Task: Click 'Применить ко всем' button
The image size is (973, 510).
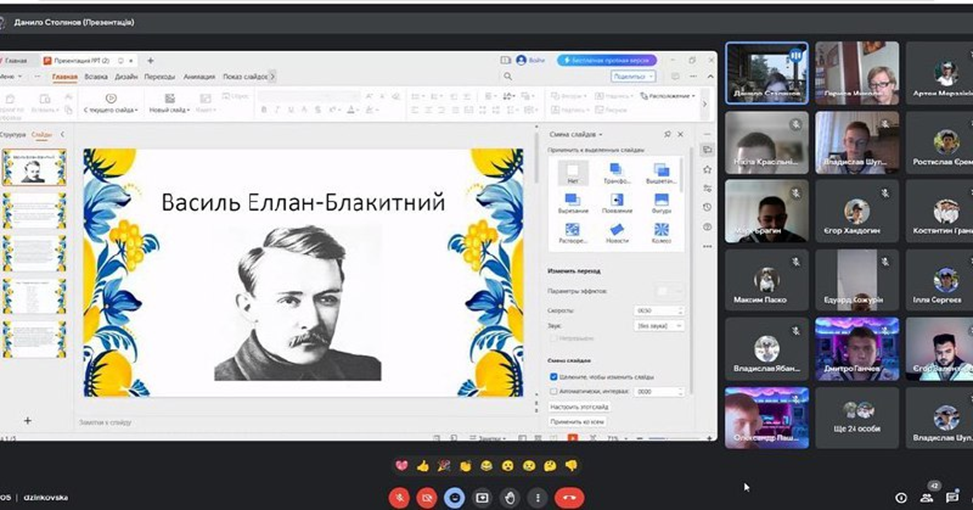Action: click(577, 421)
